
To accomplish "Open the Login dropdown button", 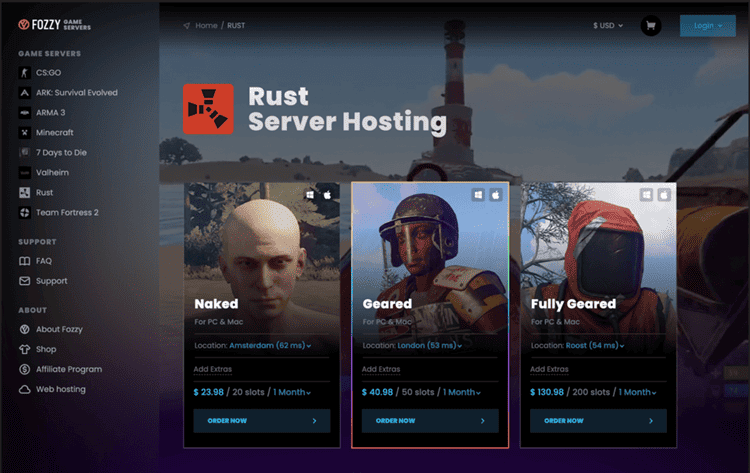I will (708, 26).
